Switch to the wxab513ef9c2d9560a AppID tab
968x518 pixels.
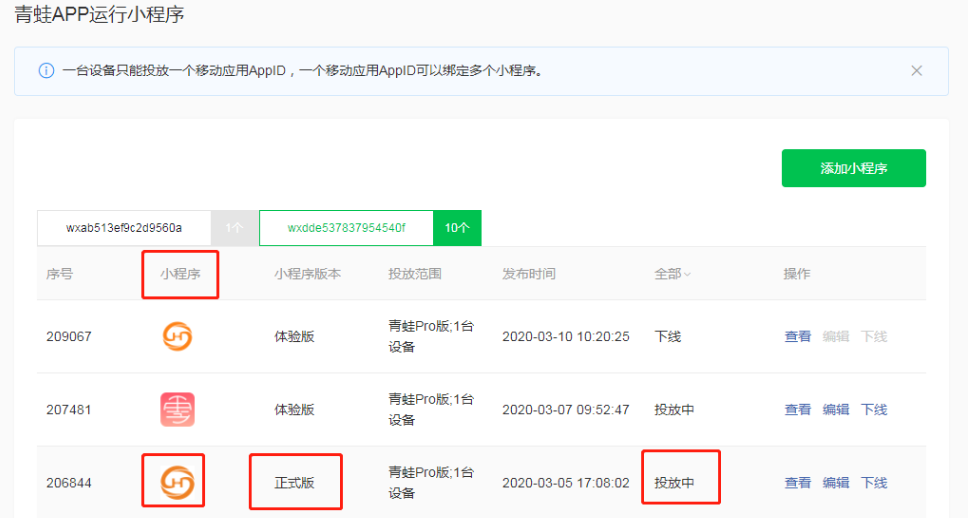[x=124, y=228]
